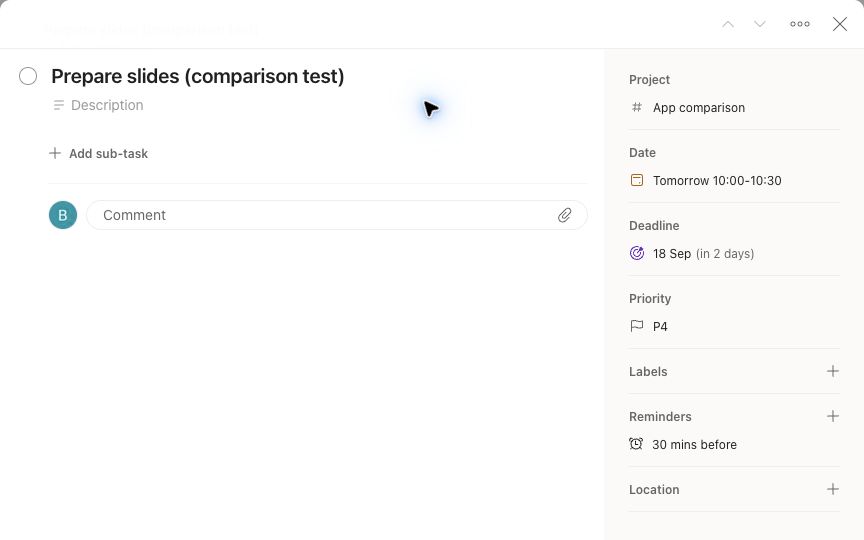Click the "(in 2 days)" text
Image resolution: width=864 pixels, height=540 pixels.
(x=725, y=253)
